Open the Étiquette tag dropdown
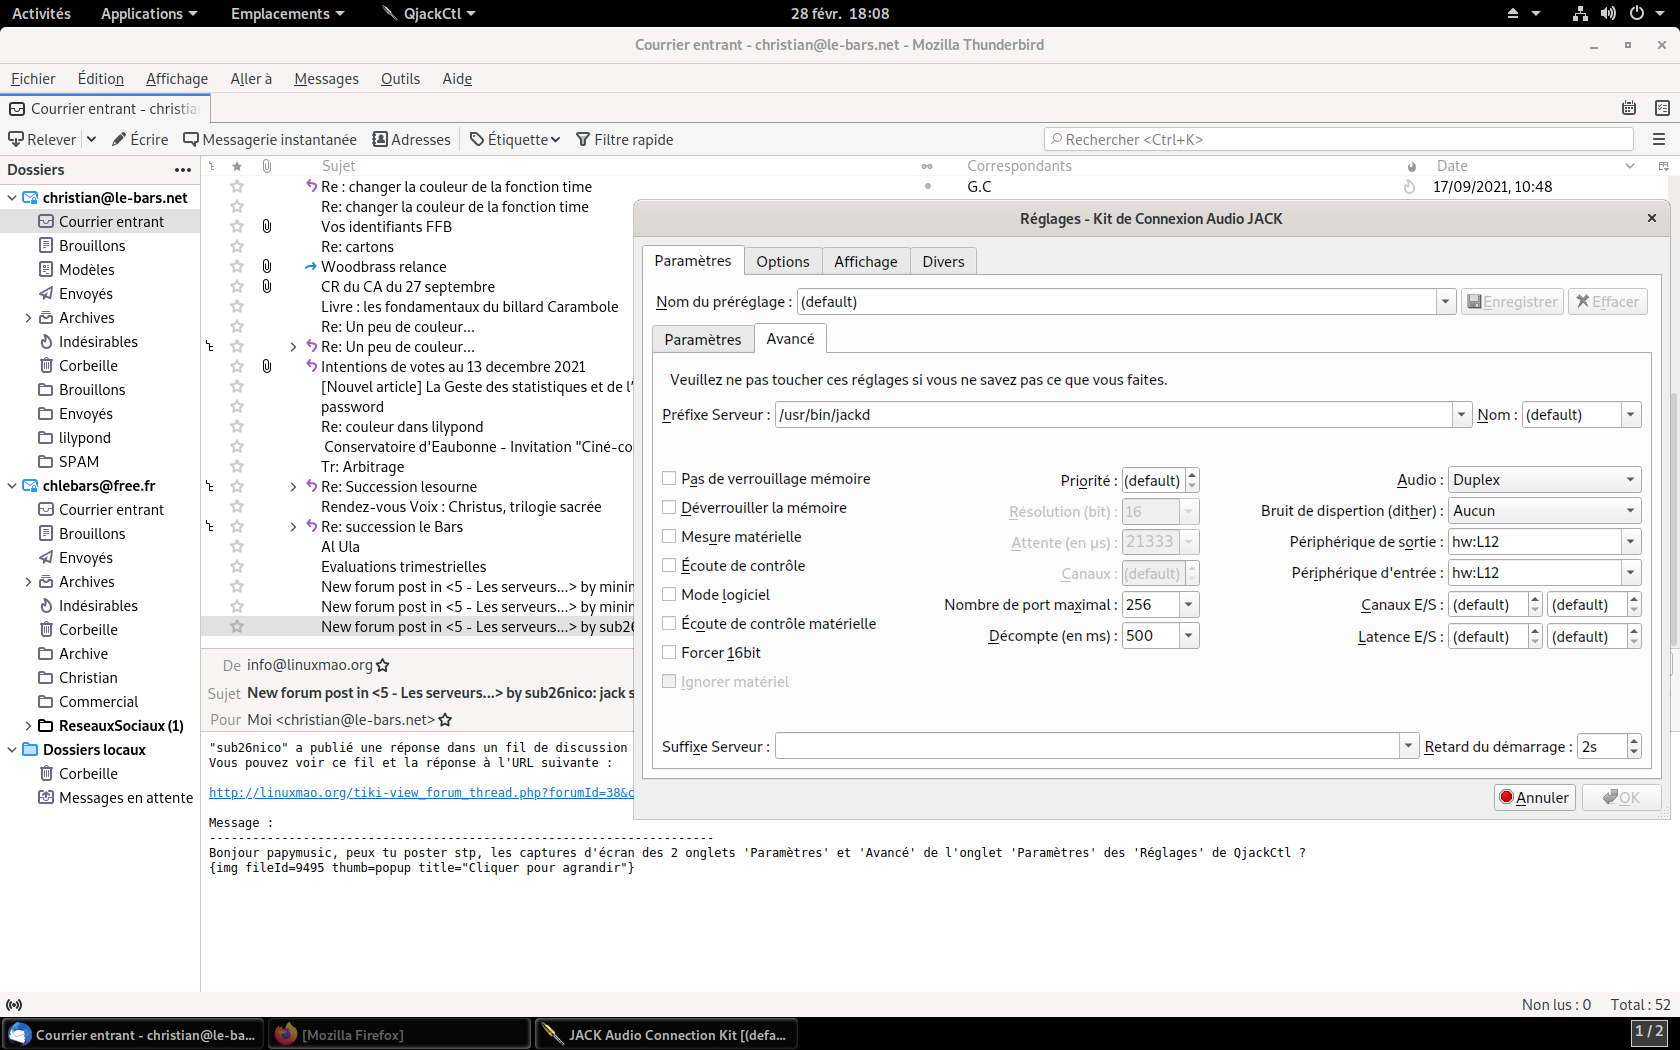The image size is (1680, 1050). [515, 139]
